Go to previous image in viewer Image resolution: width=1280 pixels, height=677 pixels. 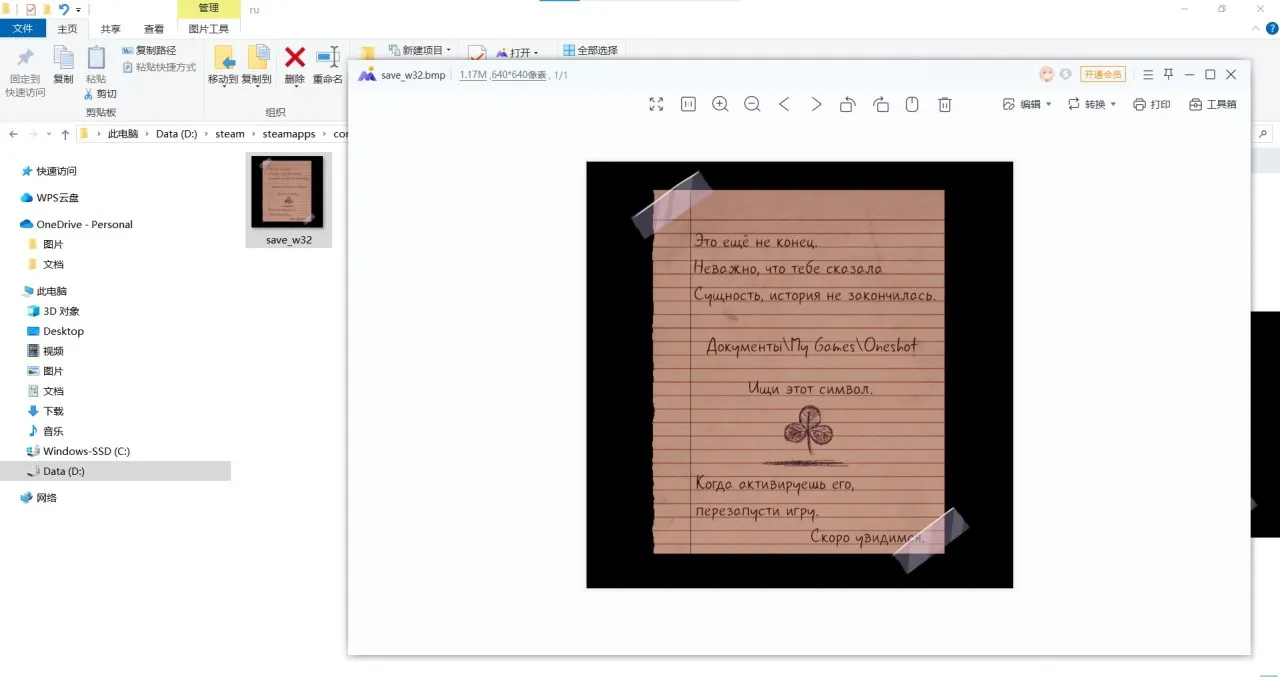pos(784,104)
